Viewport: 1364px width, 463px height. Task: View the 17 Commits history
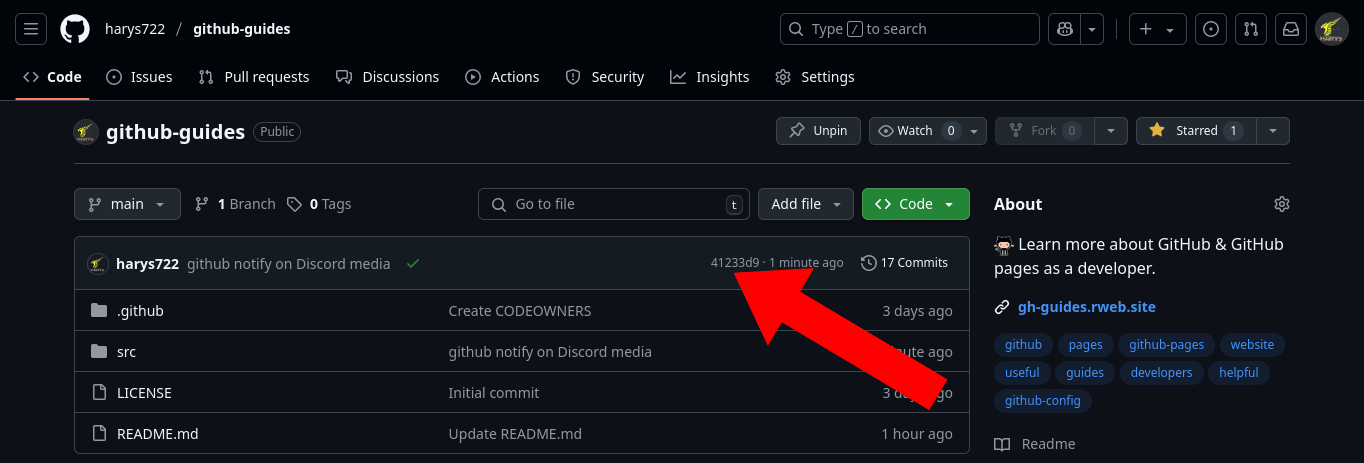[904, 263]
